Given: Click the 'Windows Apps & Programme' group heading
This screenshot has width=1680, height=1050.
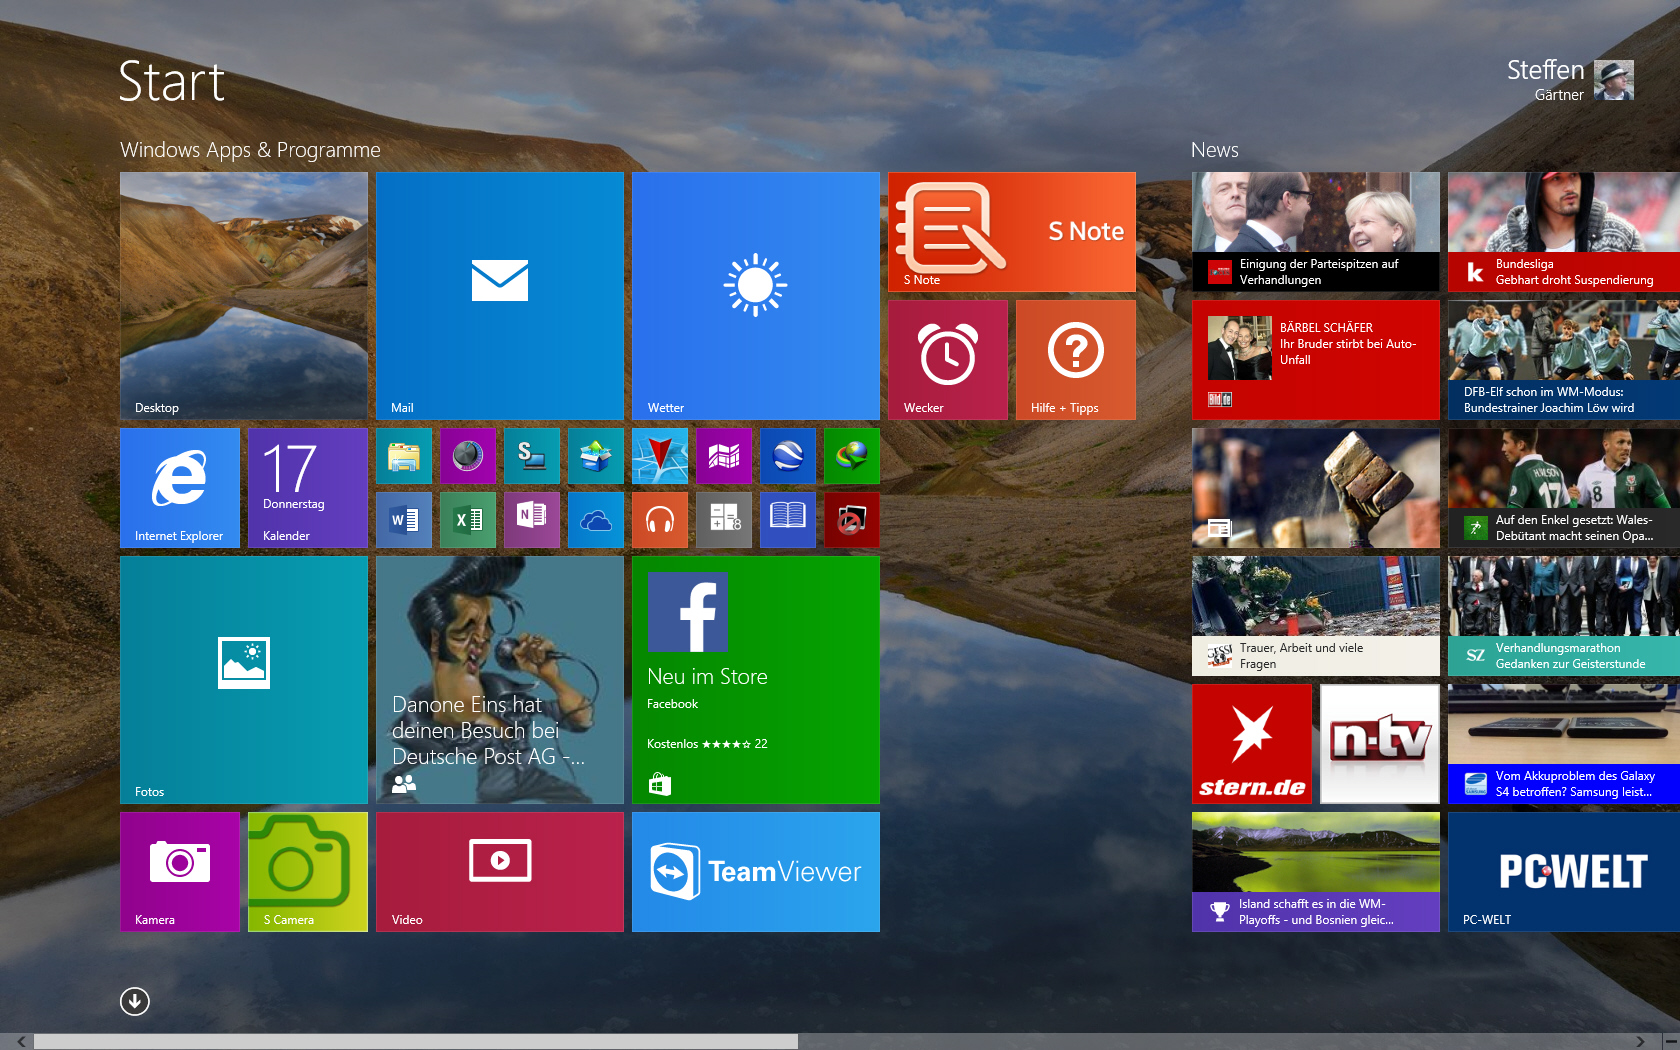Looking at the screenshot, I should [250, 150].
